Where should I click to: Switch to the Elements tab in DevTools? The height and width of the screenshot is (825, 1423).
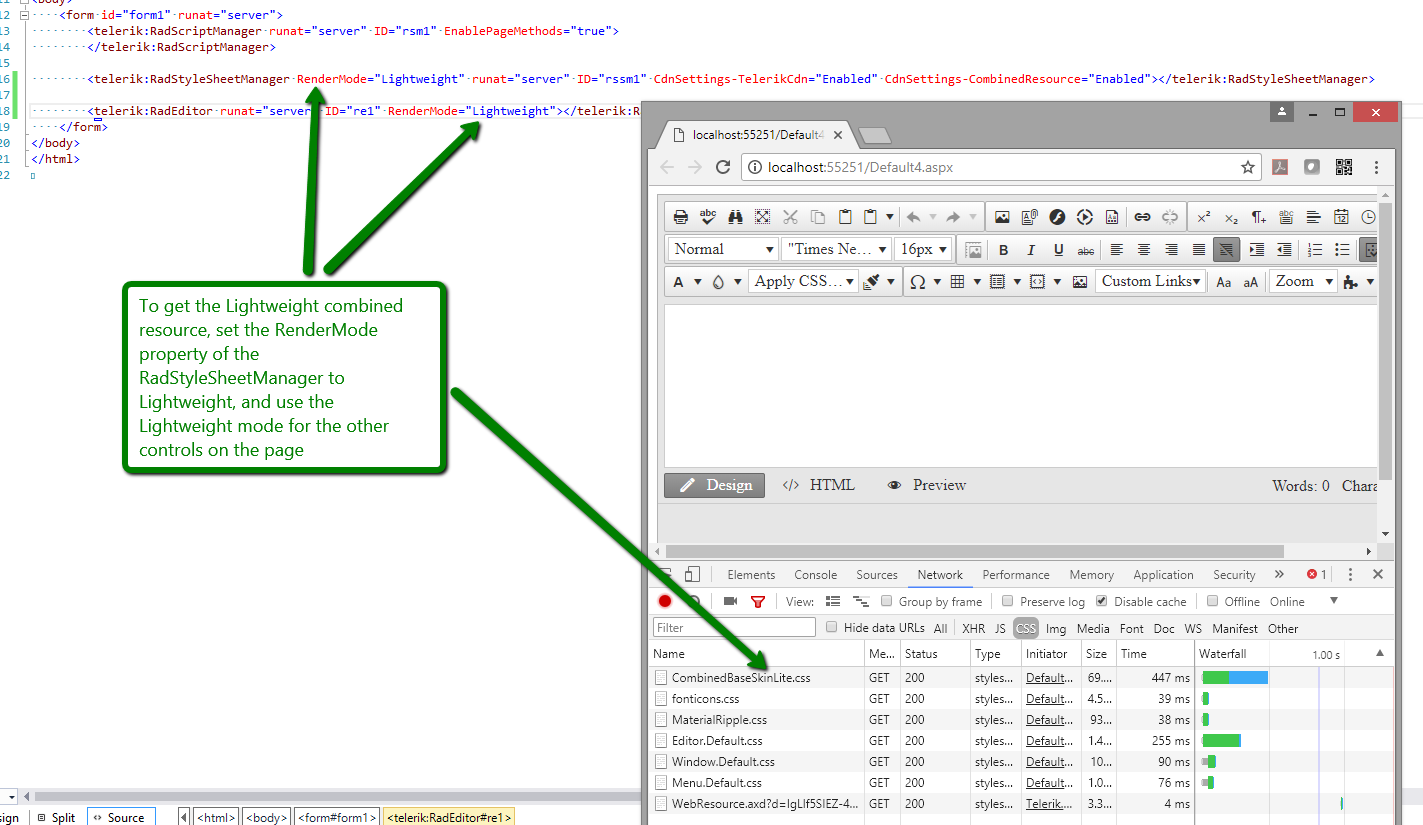pyautogui.click(x=751, y=575)
